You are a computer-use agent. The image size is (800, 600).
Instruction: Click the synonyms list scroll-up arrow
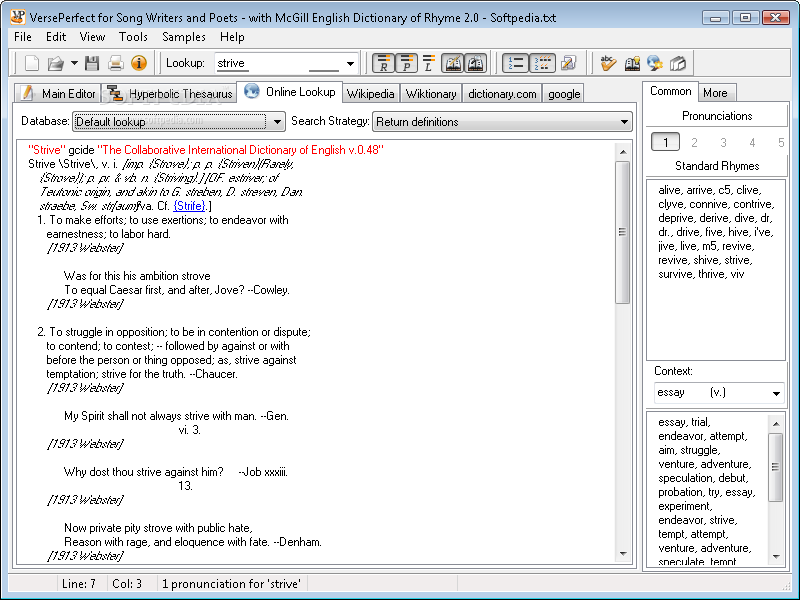pos(776,423)
